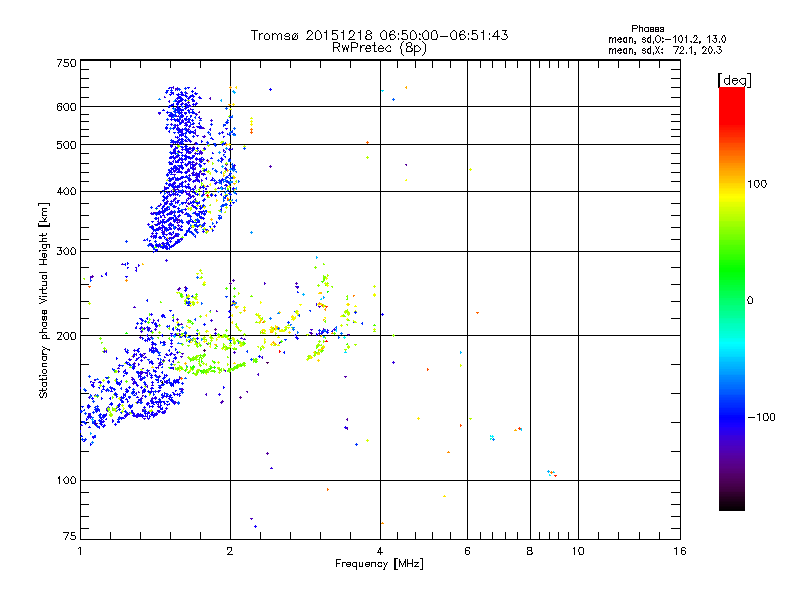Click the x-axis "8" tick label
This screenshot has width=800, height=600.
pos(530,551)
